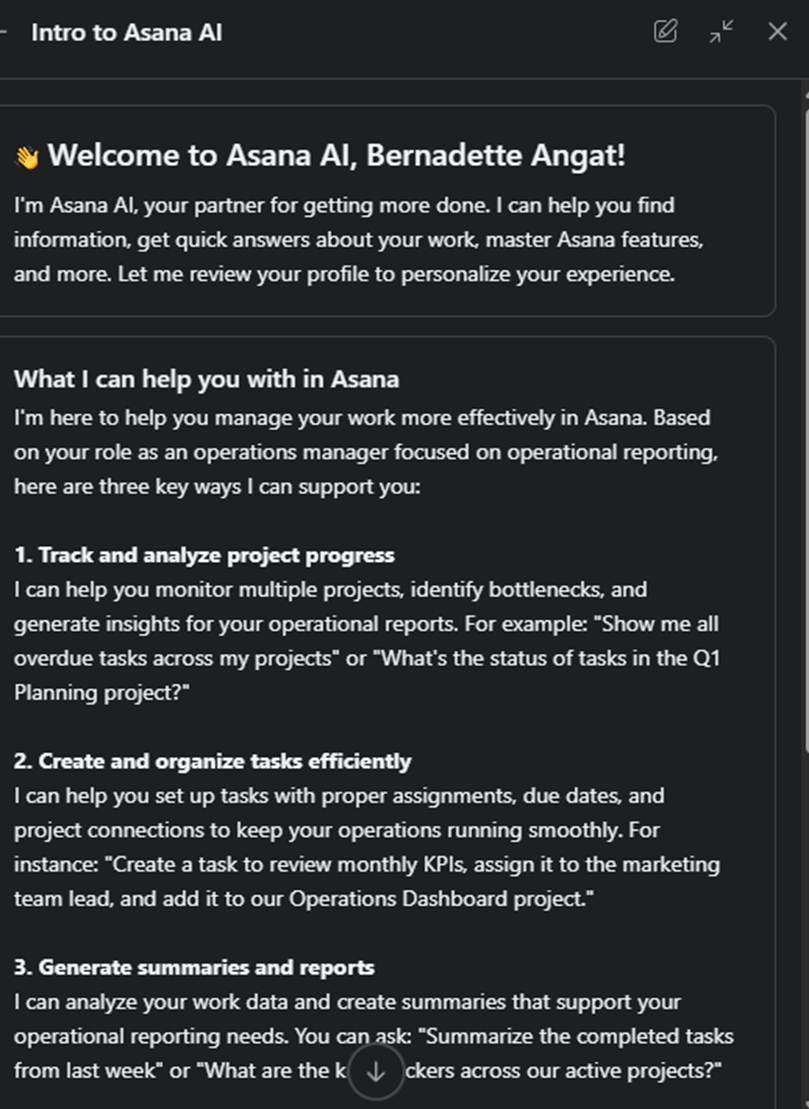Screen dimensions: 809x1109
Task: Click the waving hand emoji
Action: (27, 157)
